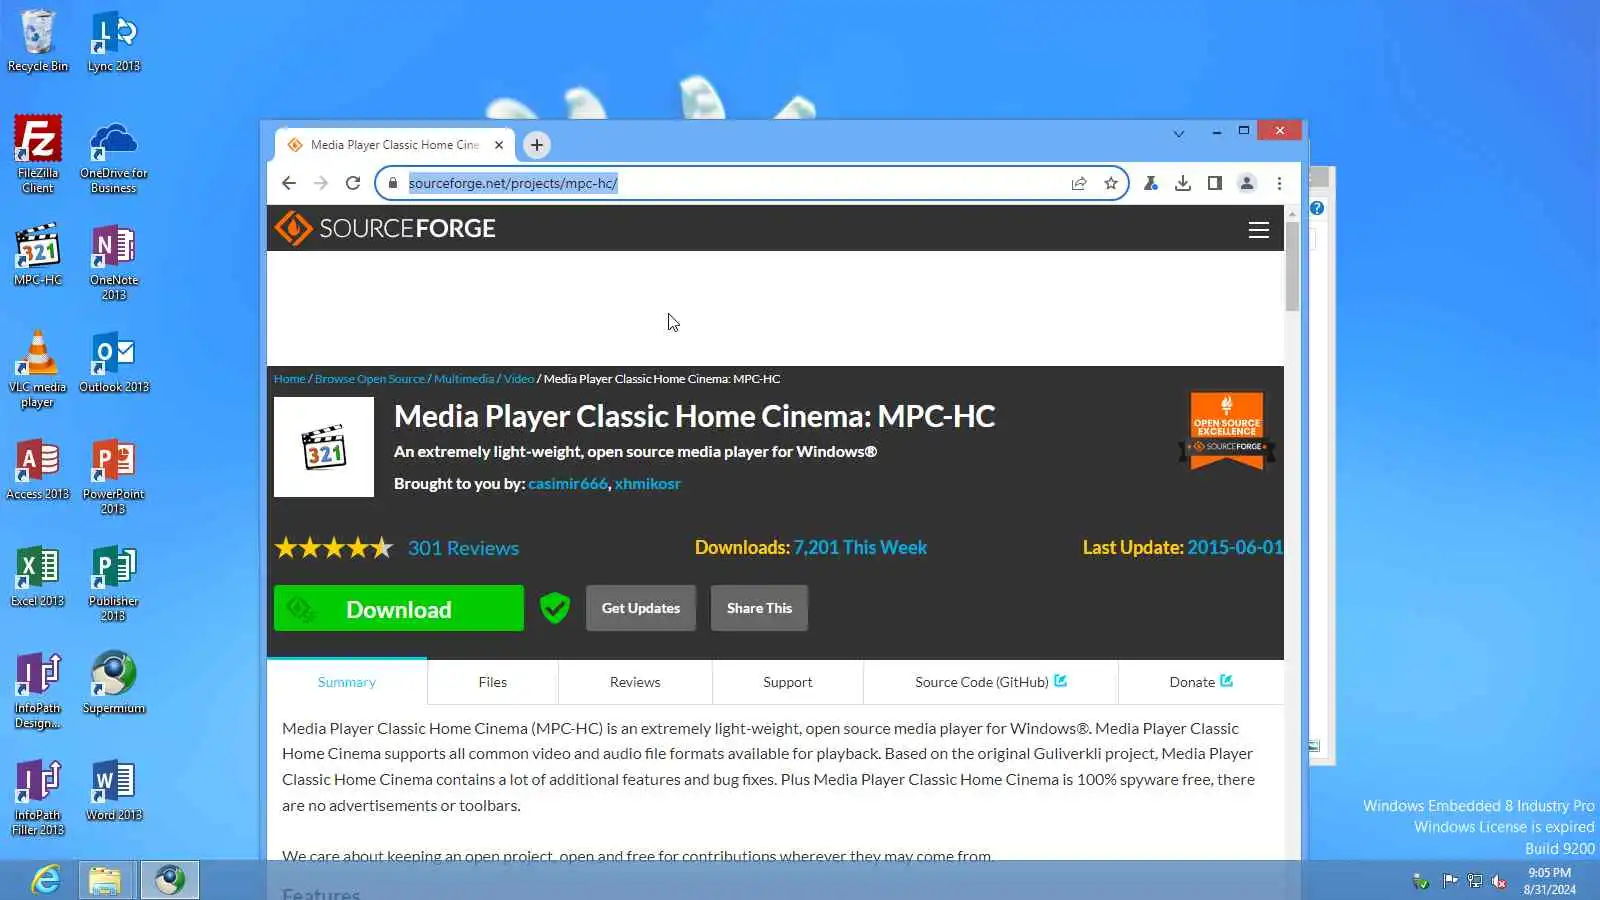Close the Media Player Classic tab
Screen dimensions: 1600x900
tap(499, 145)
